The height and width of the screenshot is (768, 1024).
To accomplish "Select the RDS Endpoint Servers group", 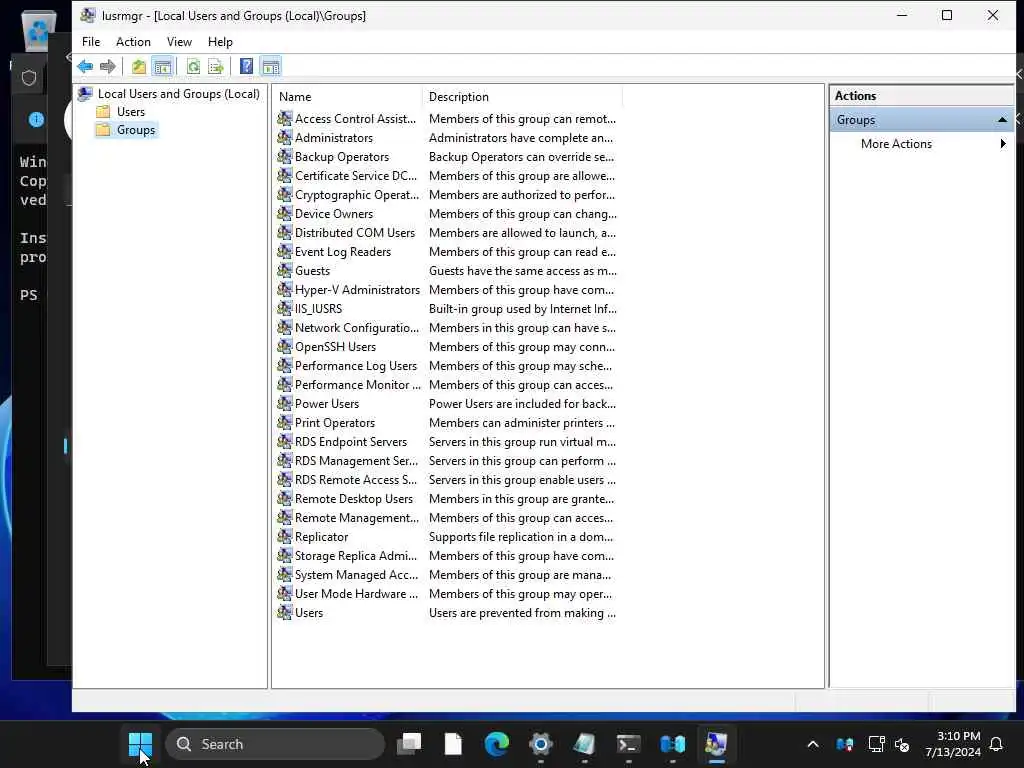I will pos(351,441).
